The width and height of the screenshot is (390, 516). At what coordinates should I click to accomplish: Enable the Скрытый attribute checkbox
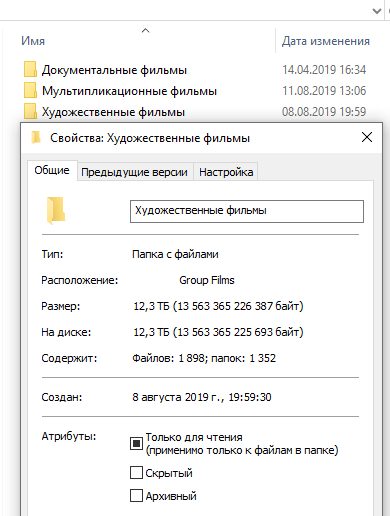coord(136,473)
